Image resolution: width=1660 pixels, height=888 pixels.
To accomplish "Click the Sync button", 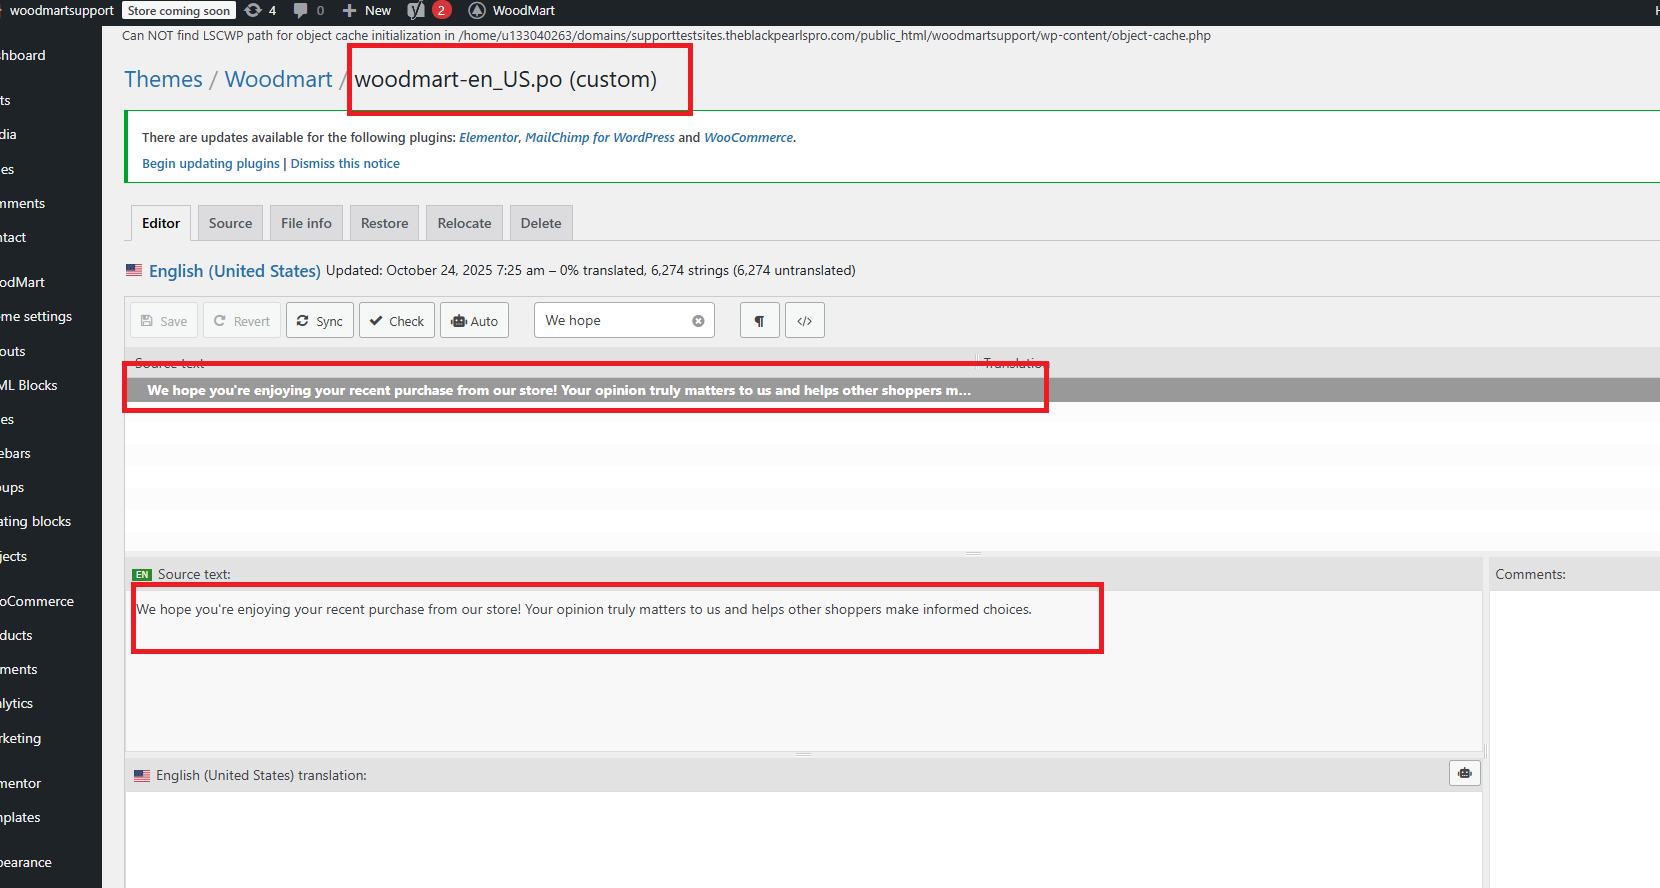I will (x=320, y=321).
